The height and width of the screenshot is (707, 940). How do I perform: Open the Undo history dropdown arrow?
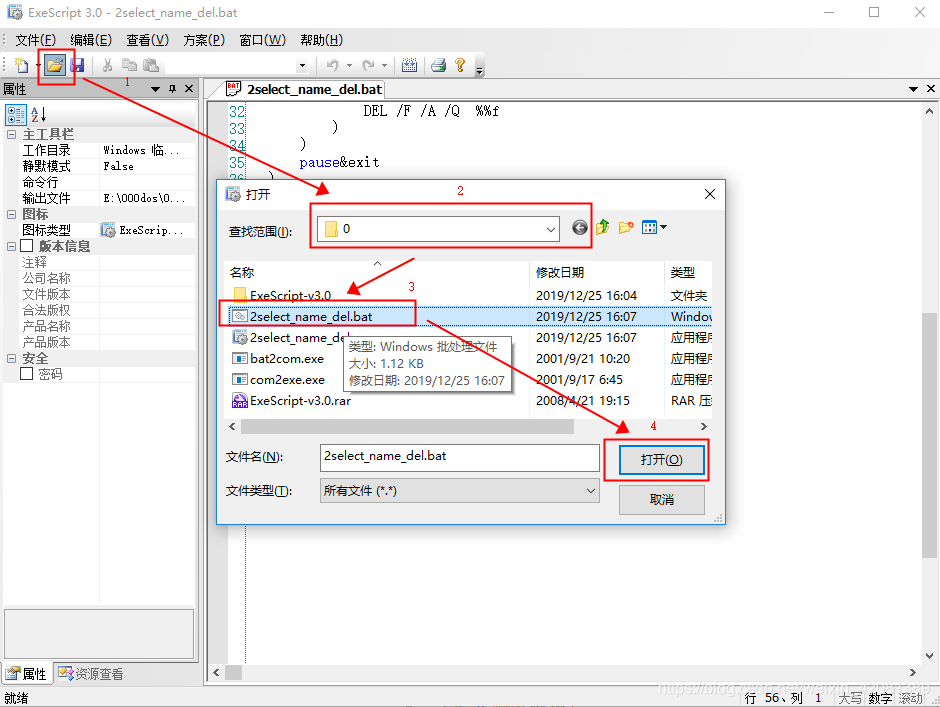pos(350,65)
